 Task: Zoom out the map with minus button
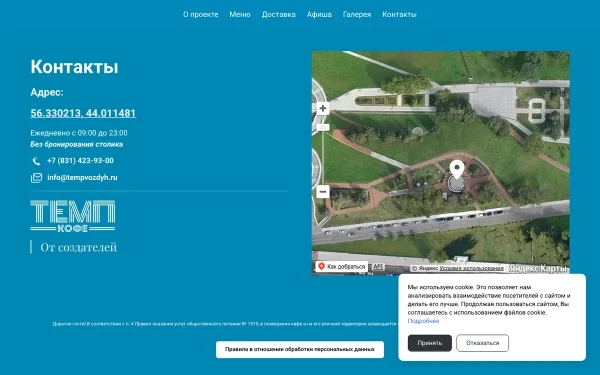[323, 191]
